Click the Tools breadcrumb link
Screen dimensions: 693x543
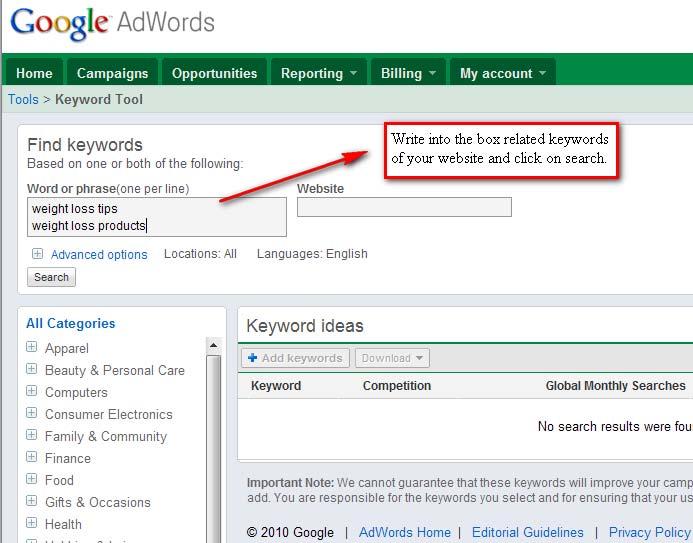tap(23, 99)
